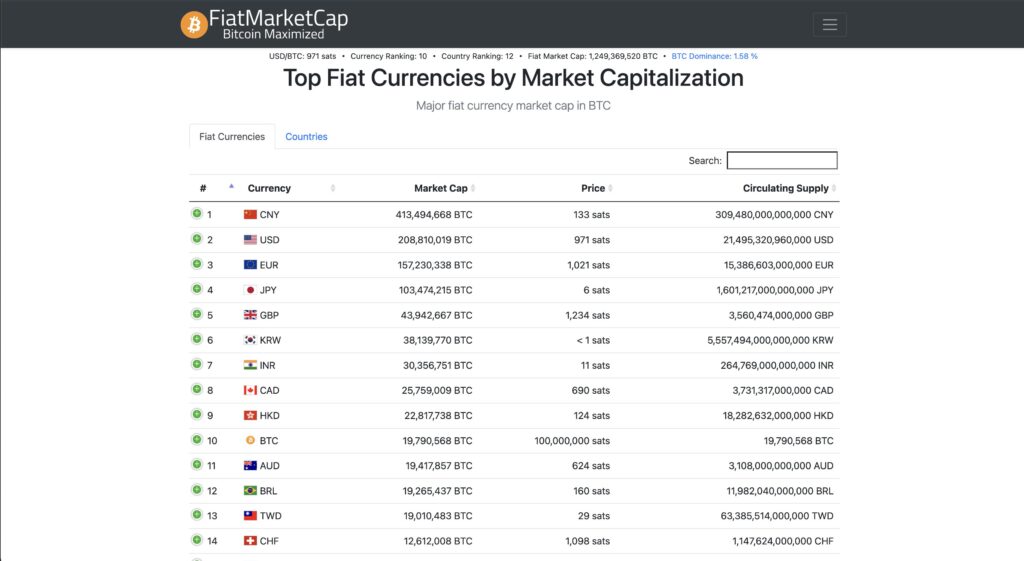The height and width of the screenshot is (561, 1024).
Task: Click the United Kingdom flag icon
Action: tap(250, 315)
